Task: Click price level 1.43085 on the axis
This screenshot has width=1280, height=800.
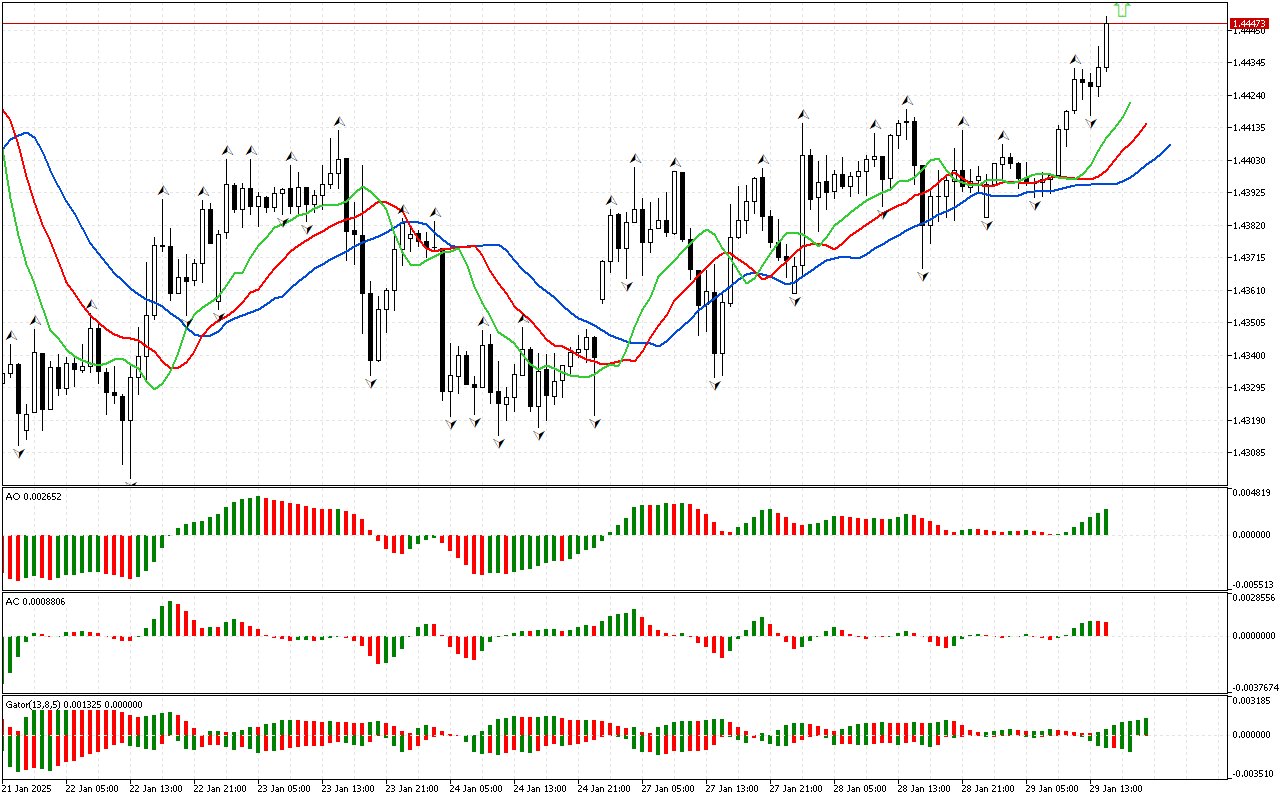Action: pyautogui.click(x=1250, y=453)
